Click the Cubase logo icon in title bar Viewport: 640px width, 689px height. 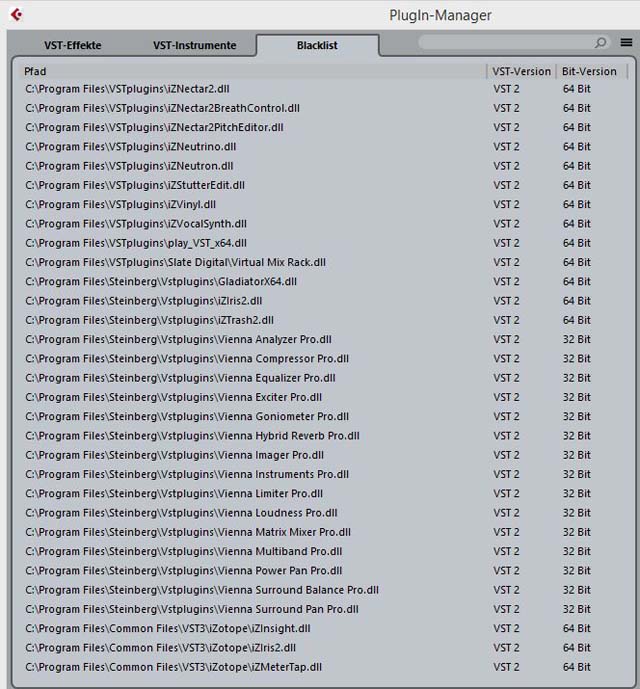pyautogui.click(x=17, y=15)
